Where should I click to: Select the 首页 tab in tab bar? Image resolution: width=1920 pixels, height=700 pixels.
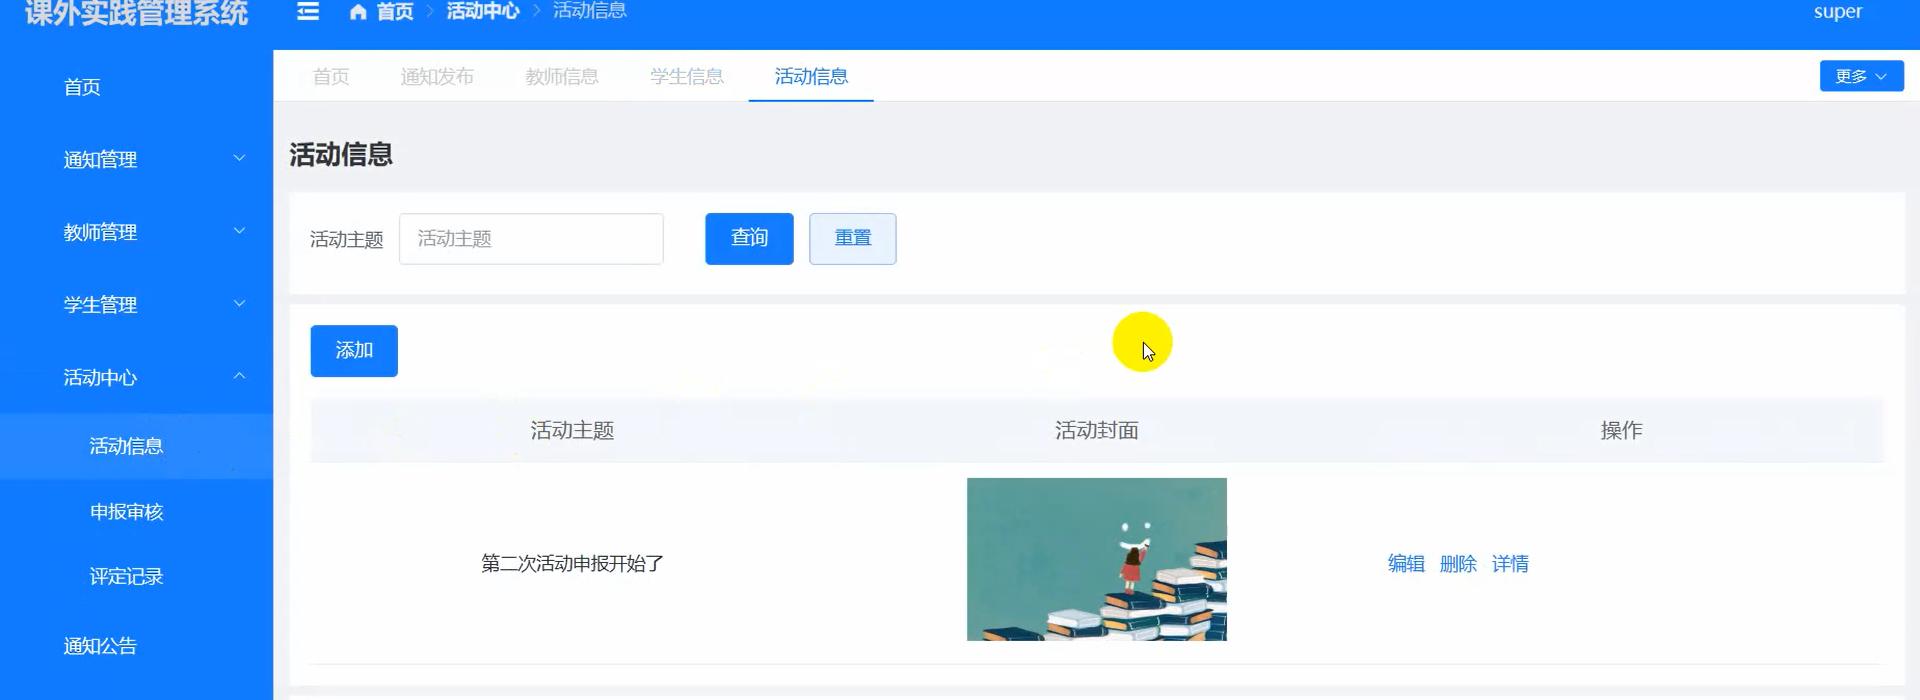tap(331, 76)
